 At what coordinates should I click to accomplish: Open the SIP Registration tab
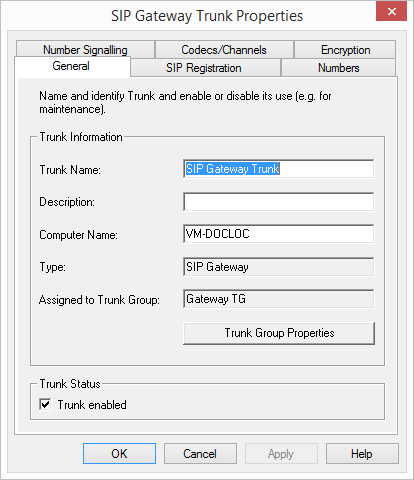pos(205,68)
